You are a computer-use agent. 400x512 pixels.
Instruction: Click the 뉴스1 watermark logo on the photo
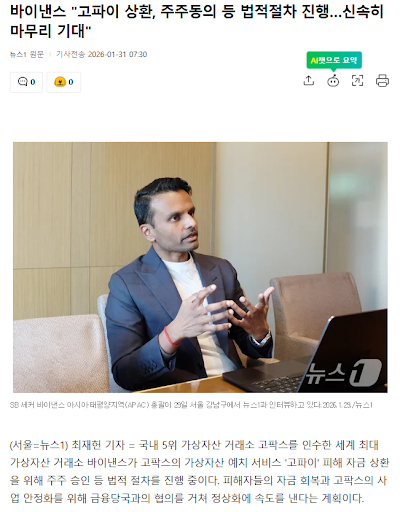tap(343, 372)
